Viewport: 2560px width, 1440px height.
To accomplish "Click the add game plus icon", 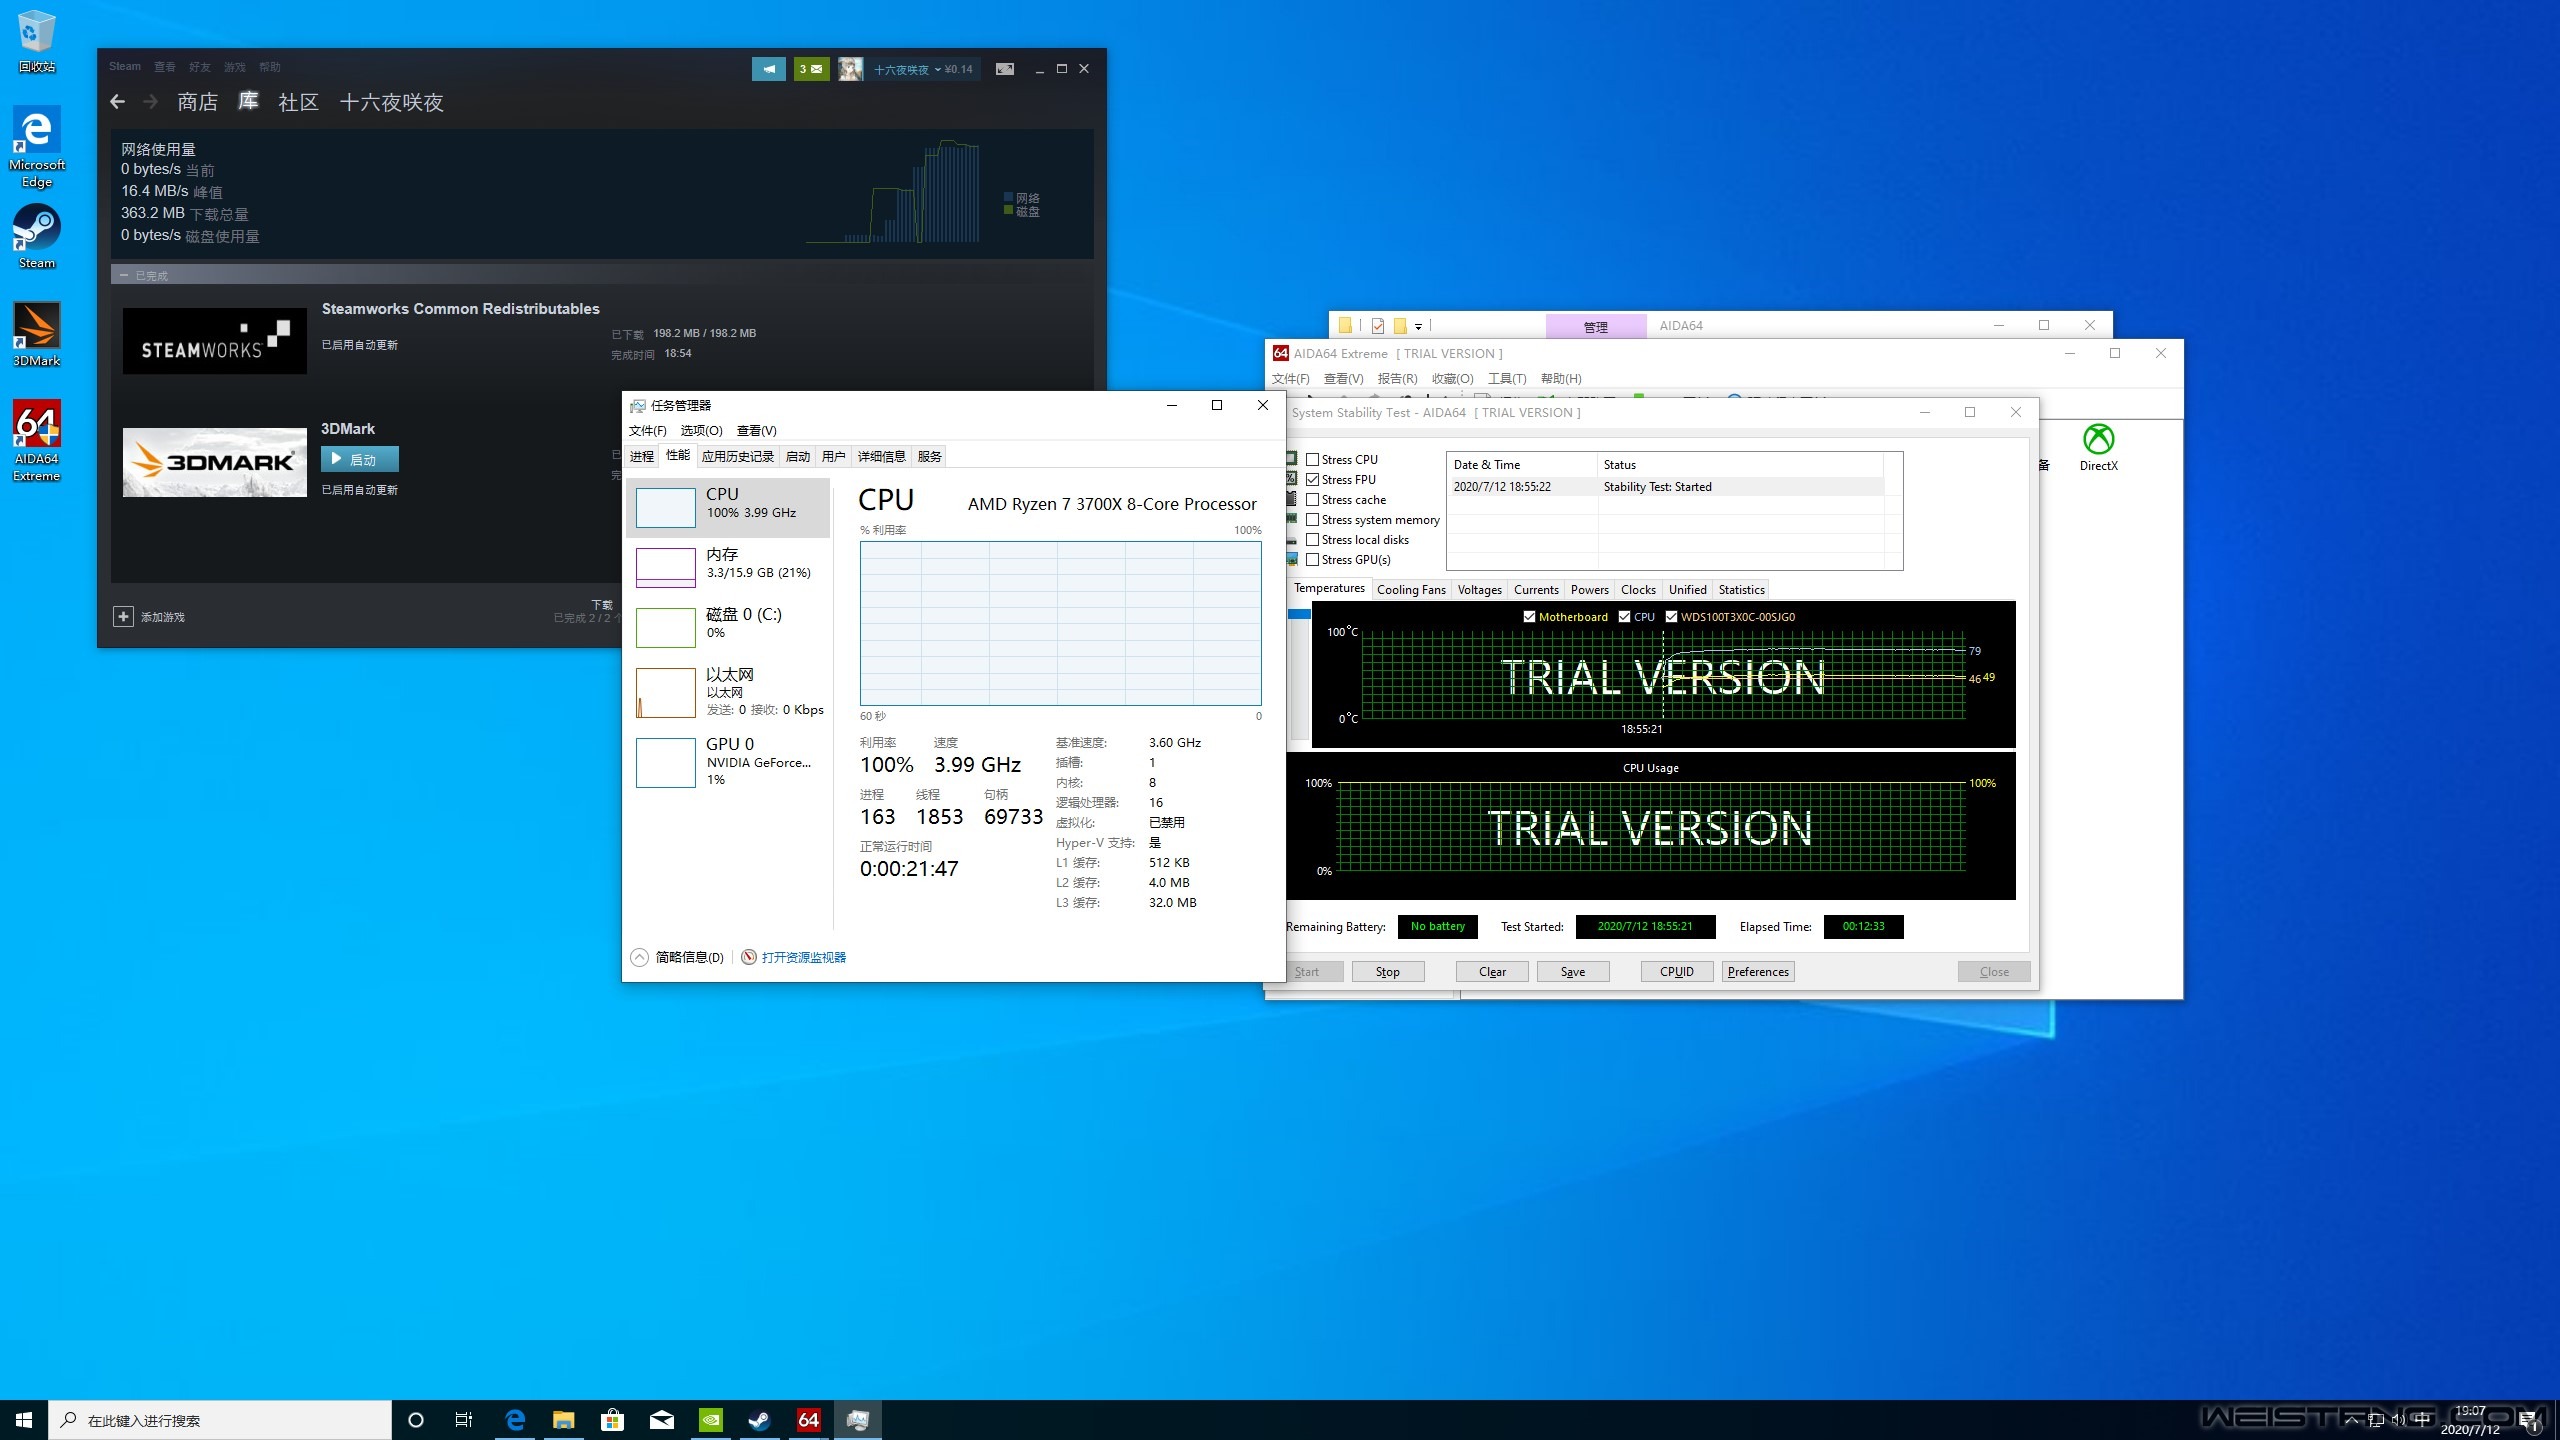I will 123,617.
